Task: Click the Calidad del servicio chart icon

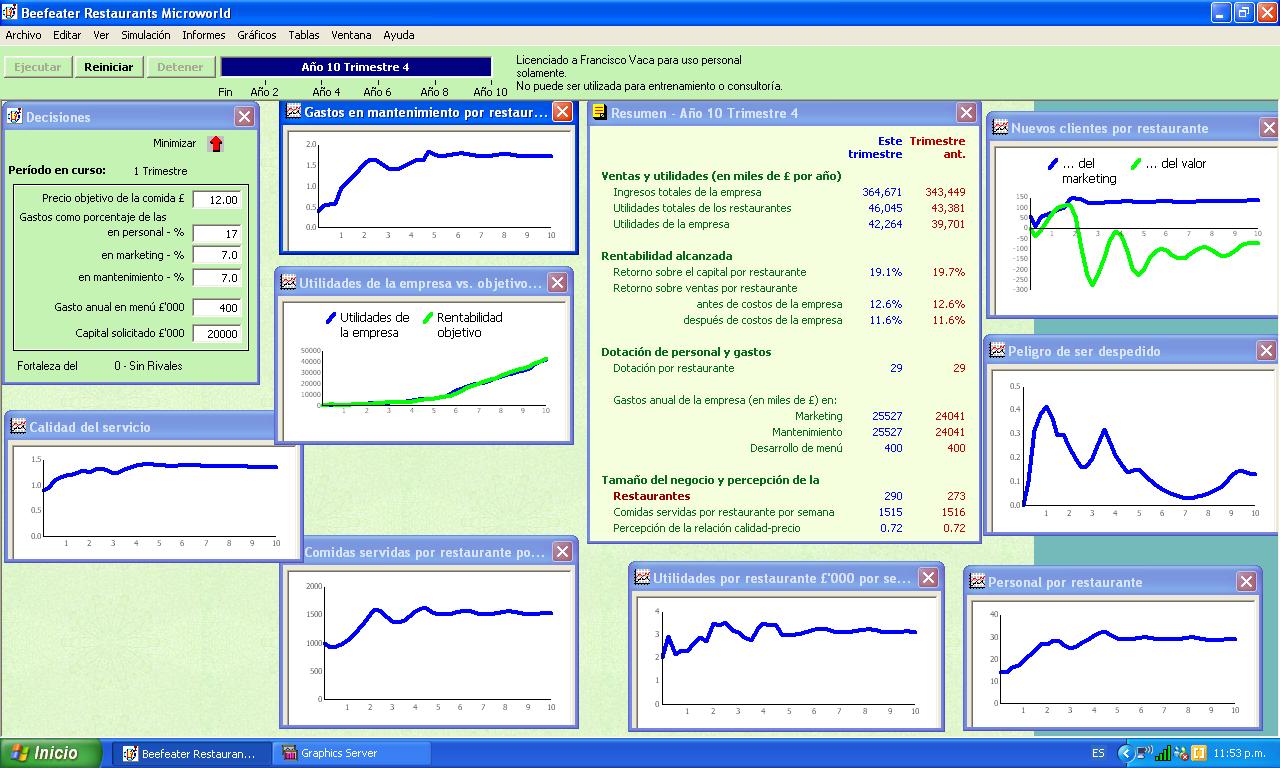Action: tap(18, 427)
